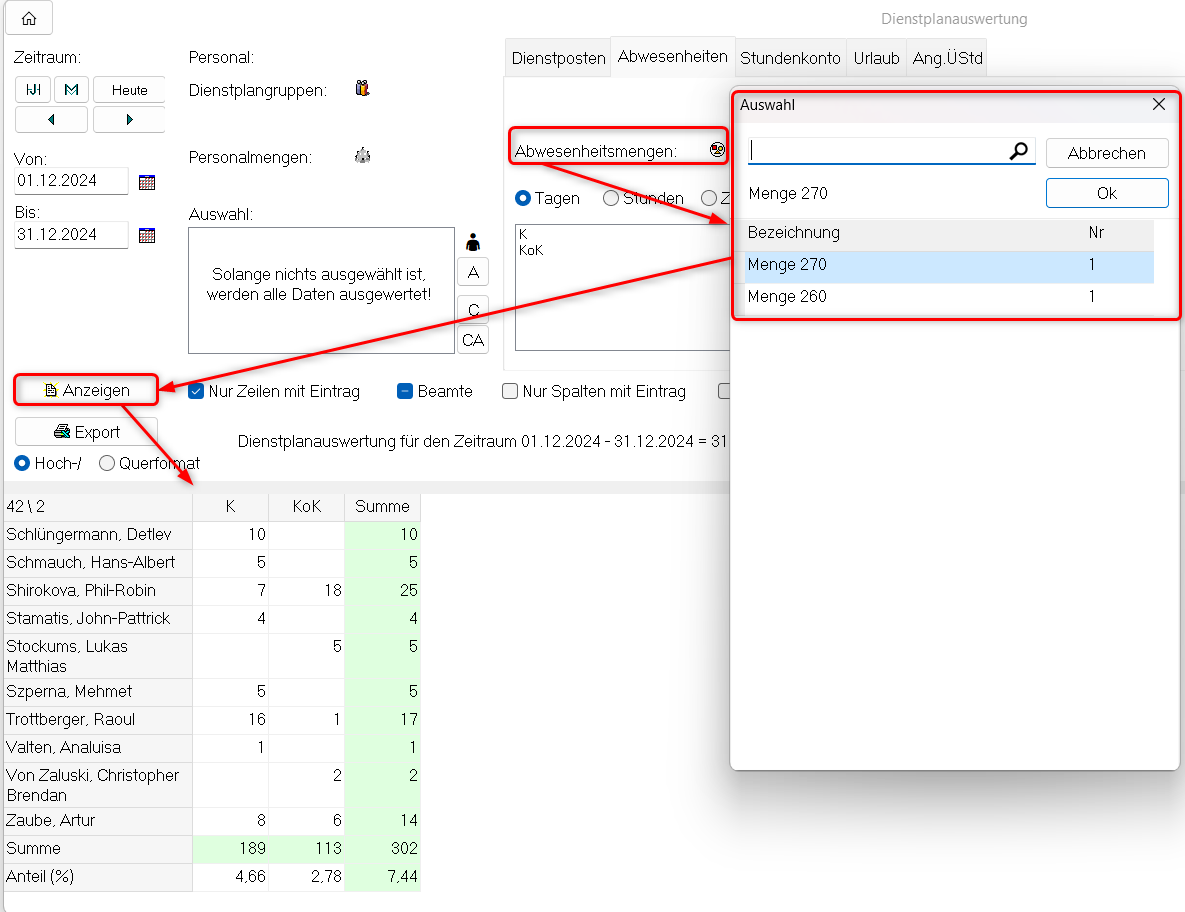Go to previous period with left arrow
The width and height of the screenshot is (1185, 912).
(x=52, y=120)
